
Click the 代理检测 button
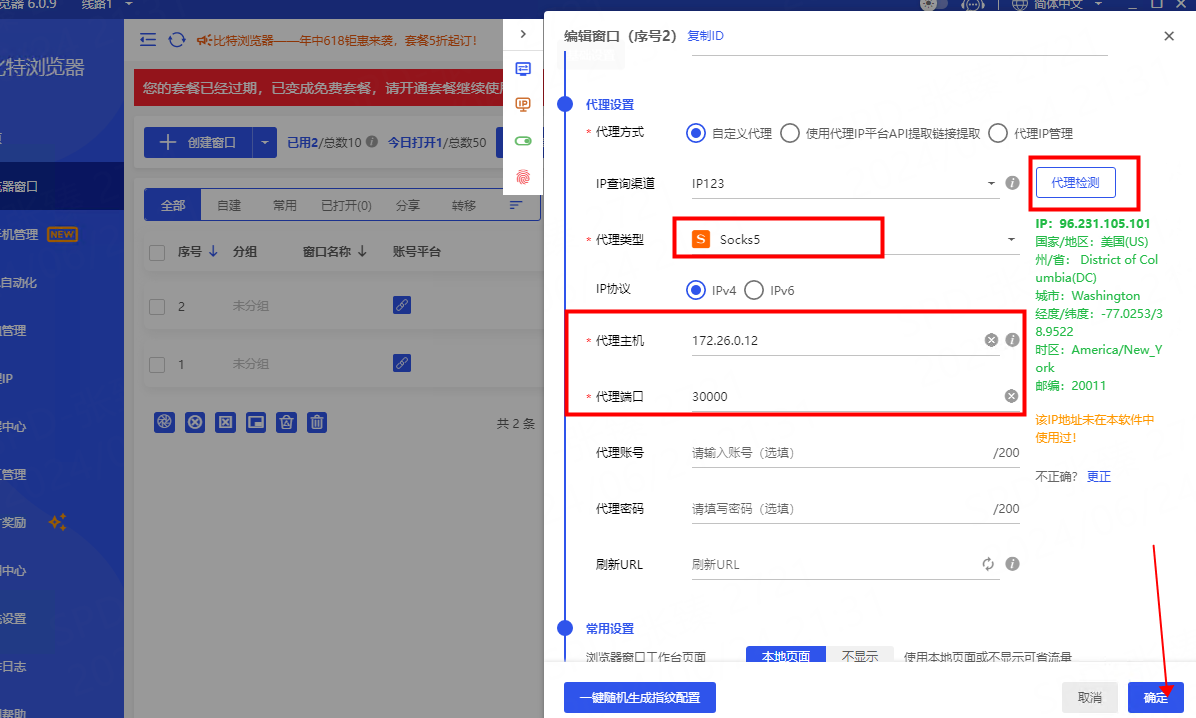pos(1075,183)
